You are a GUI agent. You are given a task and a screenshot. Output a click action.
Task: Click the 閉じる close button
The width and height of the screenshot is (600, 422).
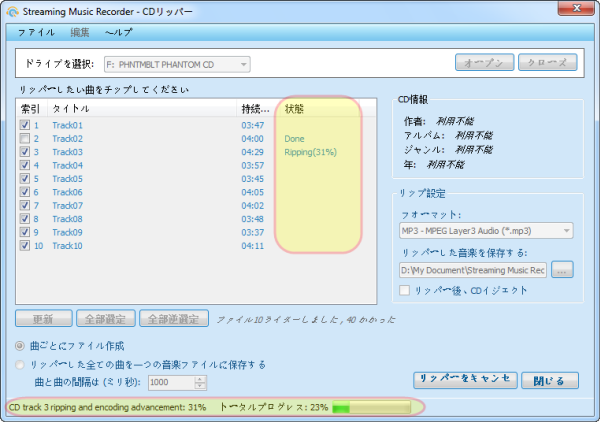pos(550,380)
